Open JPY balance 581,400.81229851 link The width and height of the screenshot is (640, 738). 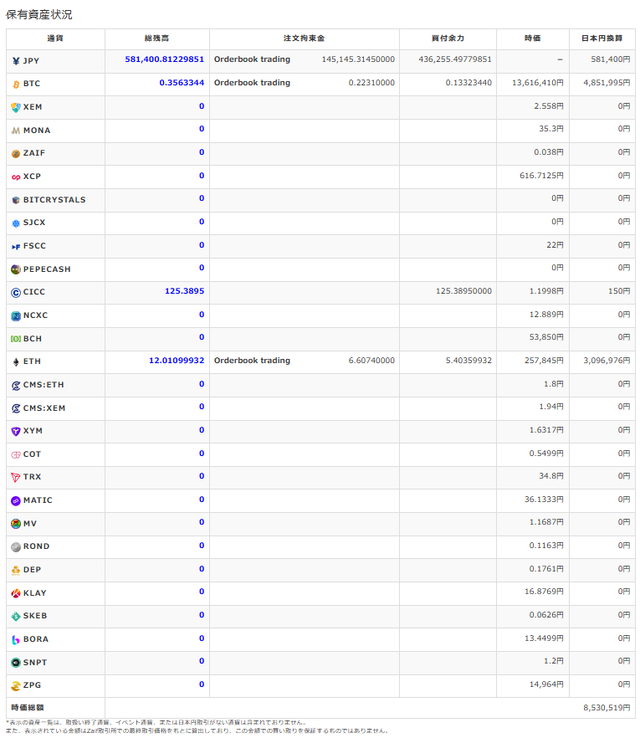click(x=164, y=59)
